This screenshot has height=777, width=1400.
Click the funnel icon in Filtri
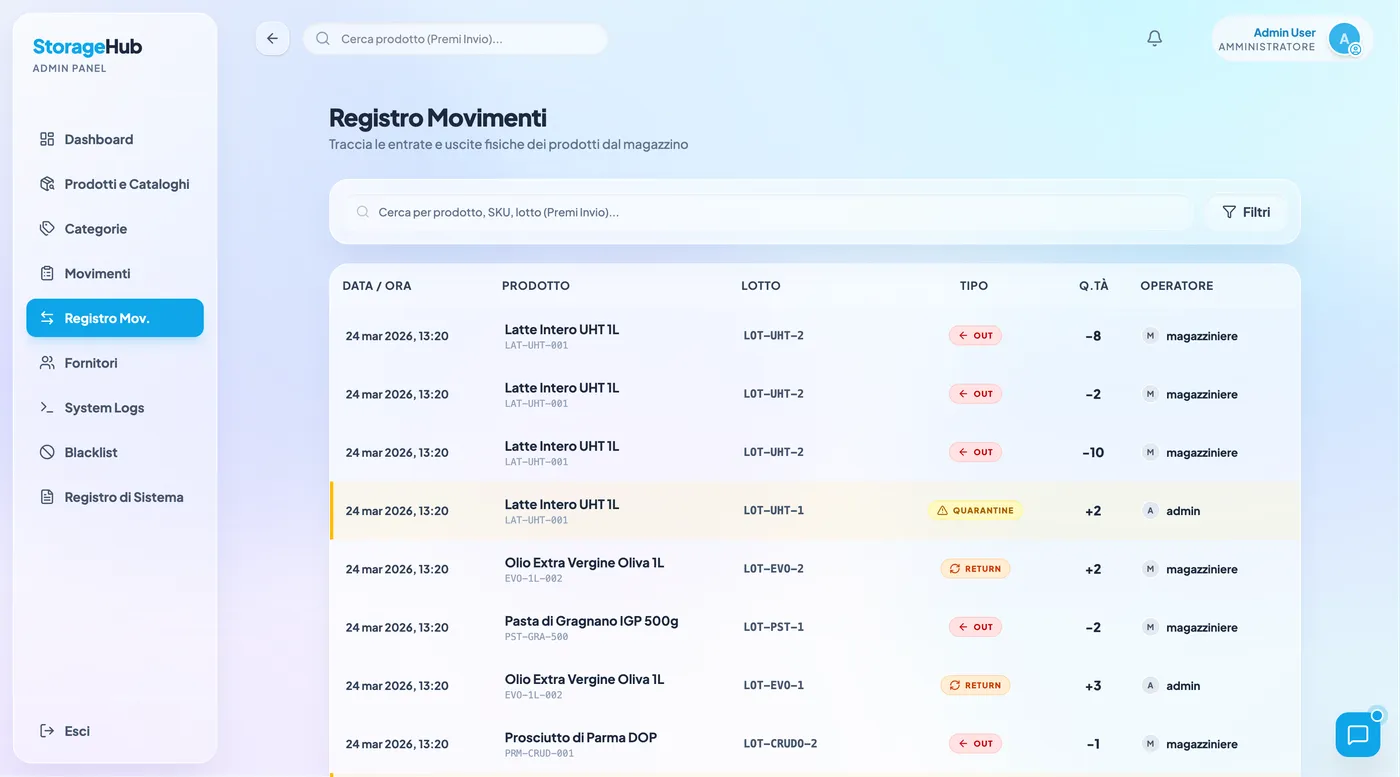click(x=1229, y=212)
